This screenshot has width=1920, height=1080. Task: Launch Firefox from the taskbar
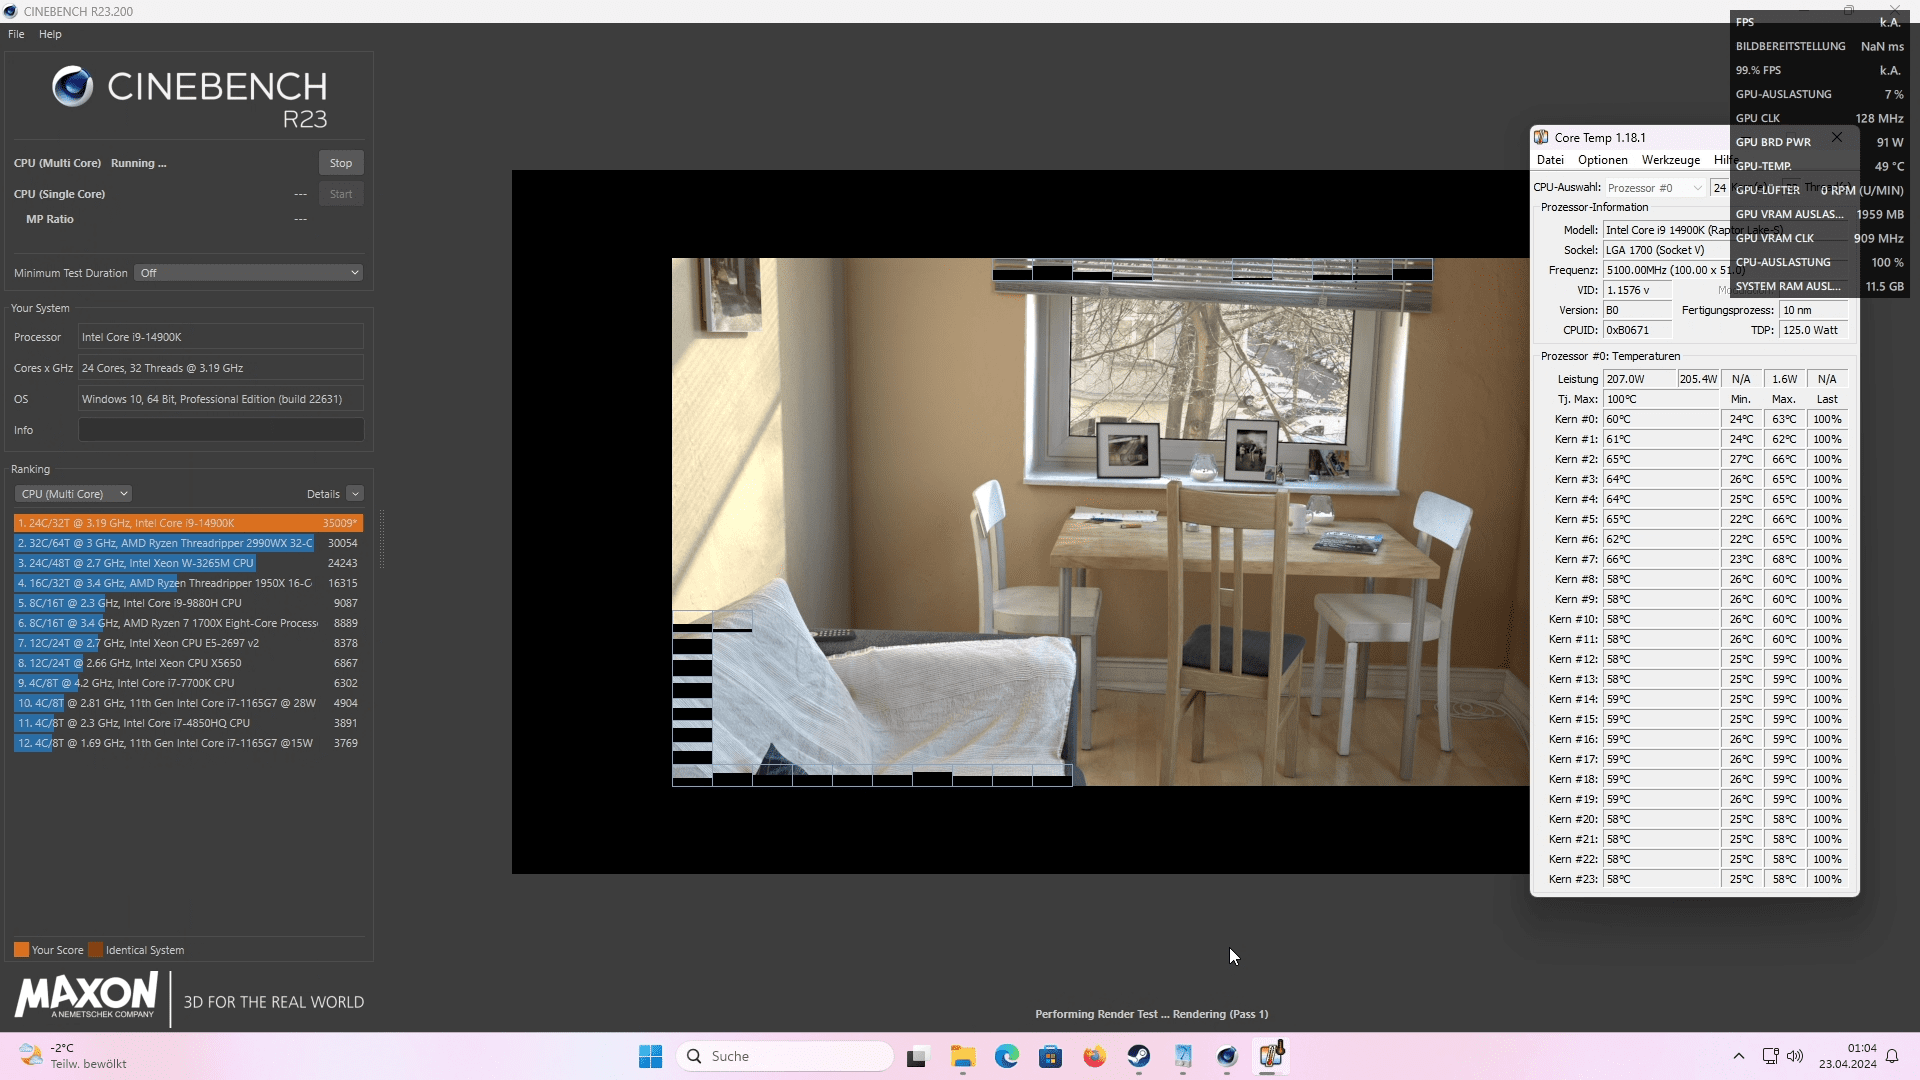coord(1094,1056)
